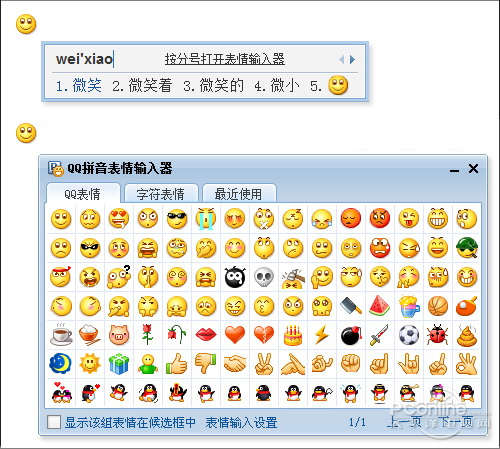Screen dimensions: 500x449
Task: Select the lightning bolt emoji
Action: pyautogui.click(x=322, y=335)
